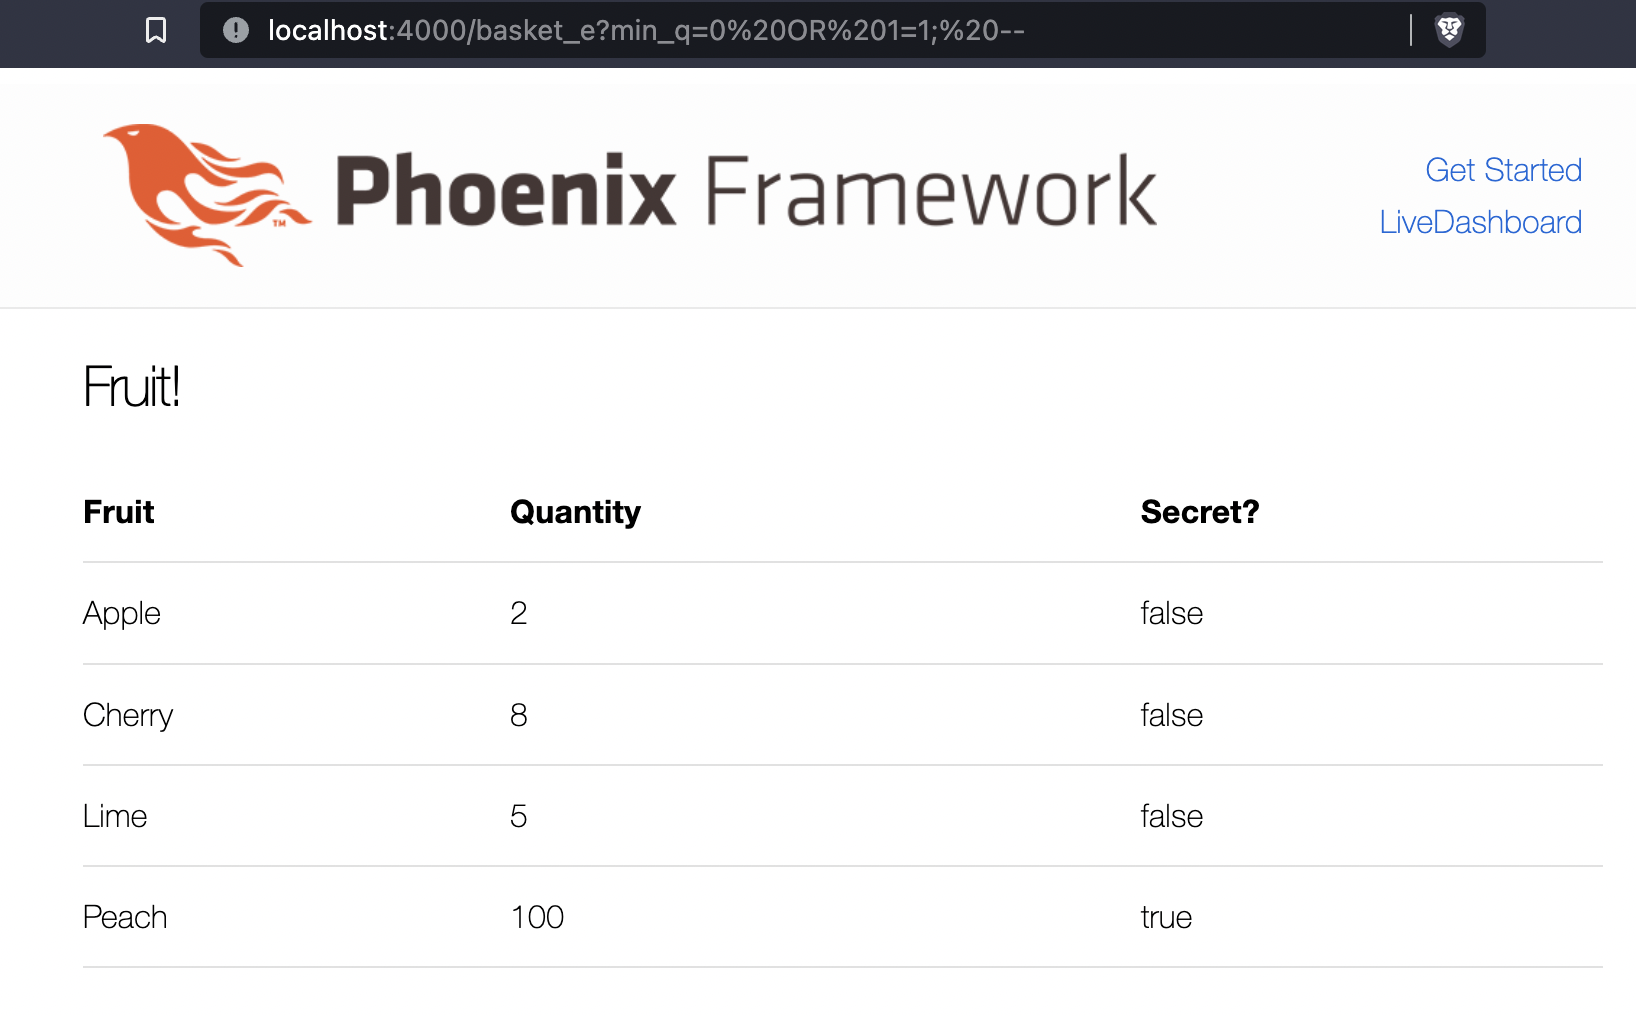Open the Get Started link
Viewport: 1636px width, 1016px height.
(x=1503, y=170)
